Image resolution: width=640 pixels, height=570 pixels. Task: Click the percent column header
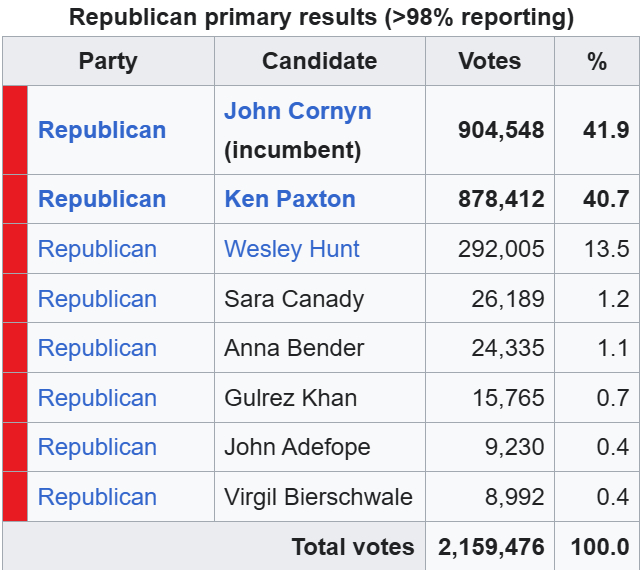597,61
